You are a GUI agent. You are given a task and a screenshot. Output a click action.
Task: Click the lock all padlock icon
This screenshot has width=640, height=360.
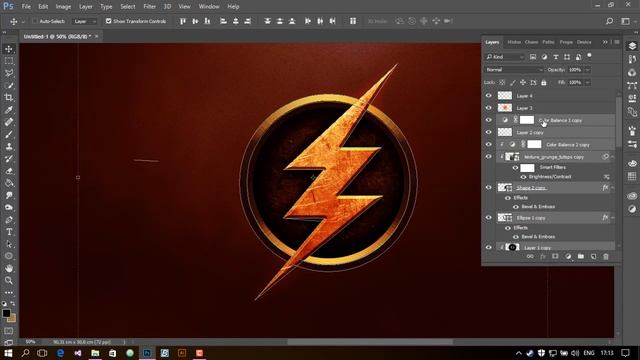tap(544, 82)
